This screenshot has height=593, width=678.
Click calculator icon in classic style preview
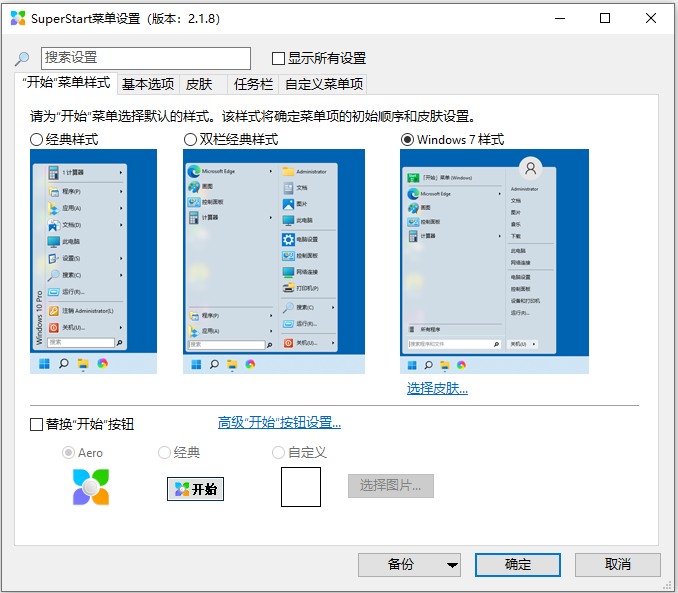(53, 173)
